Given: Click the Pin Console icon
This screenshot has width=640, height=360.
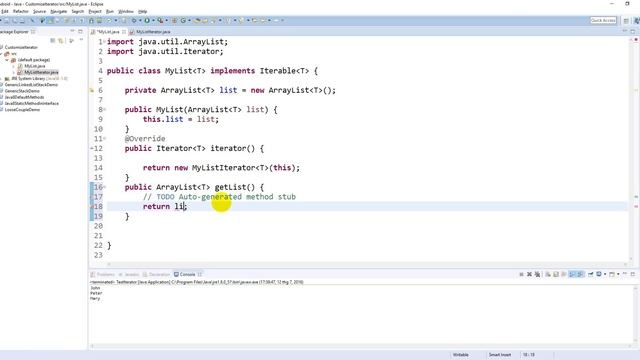Looking at the screenshot, I should tap(591, 274).
